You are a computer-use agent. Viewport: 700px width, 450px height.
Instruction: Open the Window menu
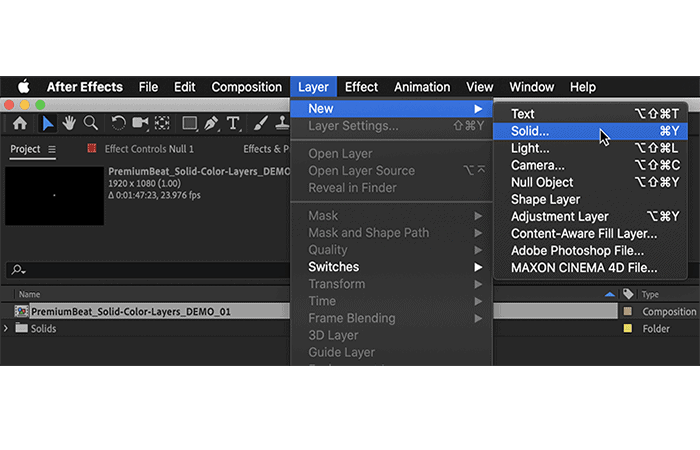pos(532,87)
